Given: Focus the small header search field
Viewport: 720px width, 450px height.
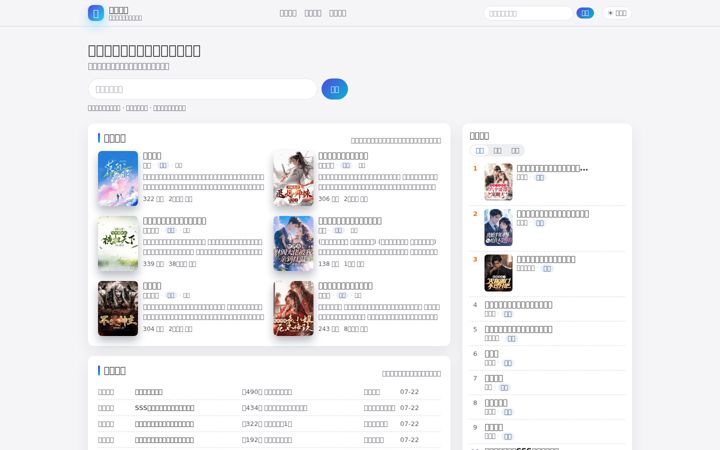Looking at the screenshot, I should [528, 13].
